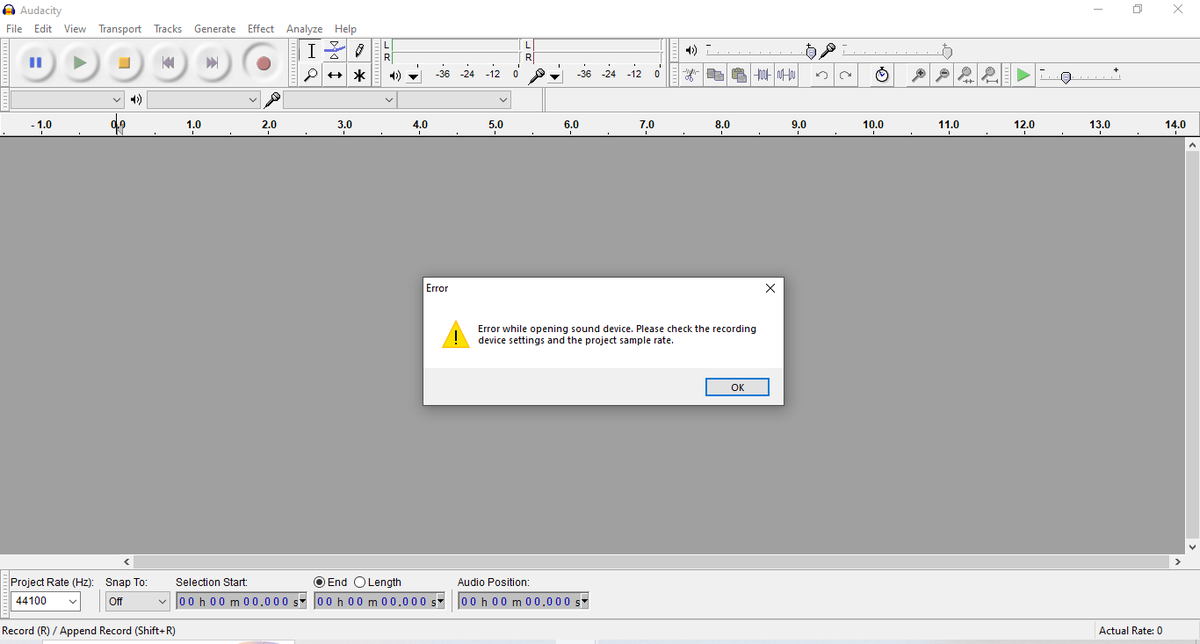Click the Sync-Lock Tracks clock icon
The image size is (1200, 644).
click(x=882, y=75)
